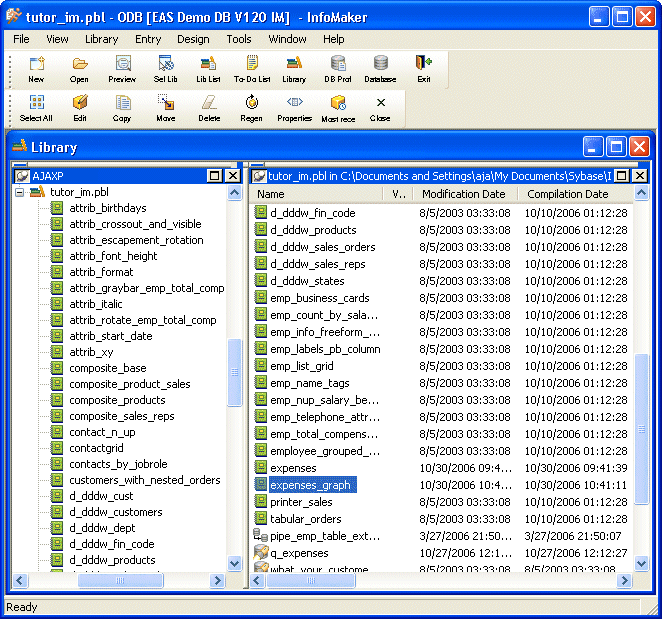Open the DB Prof tool
The width and height of the screenshot is (662, 619).
(x=338, y=69)
